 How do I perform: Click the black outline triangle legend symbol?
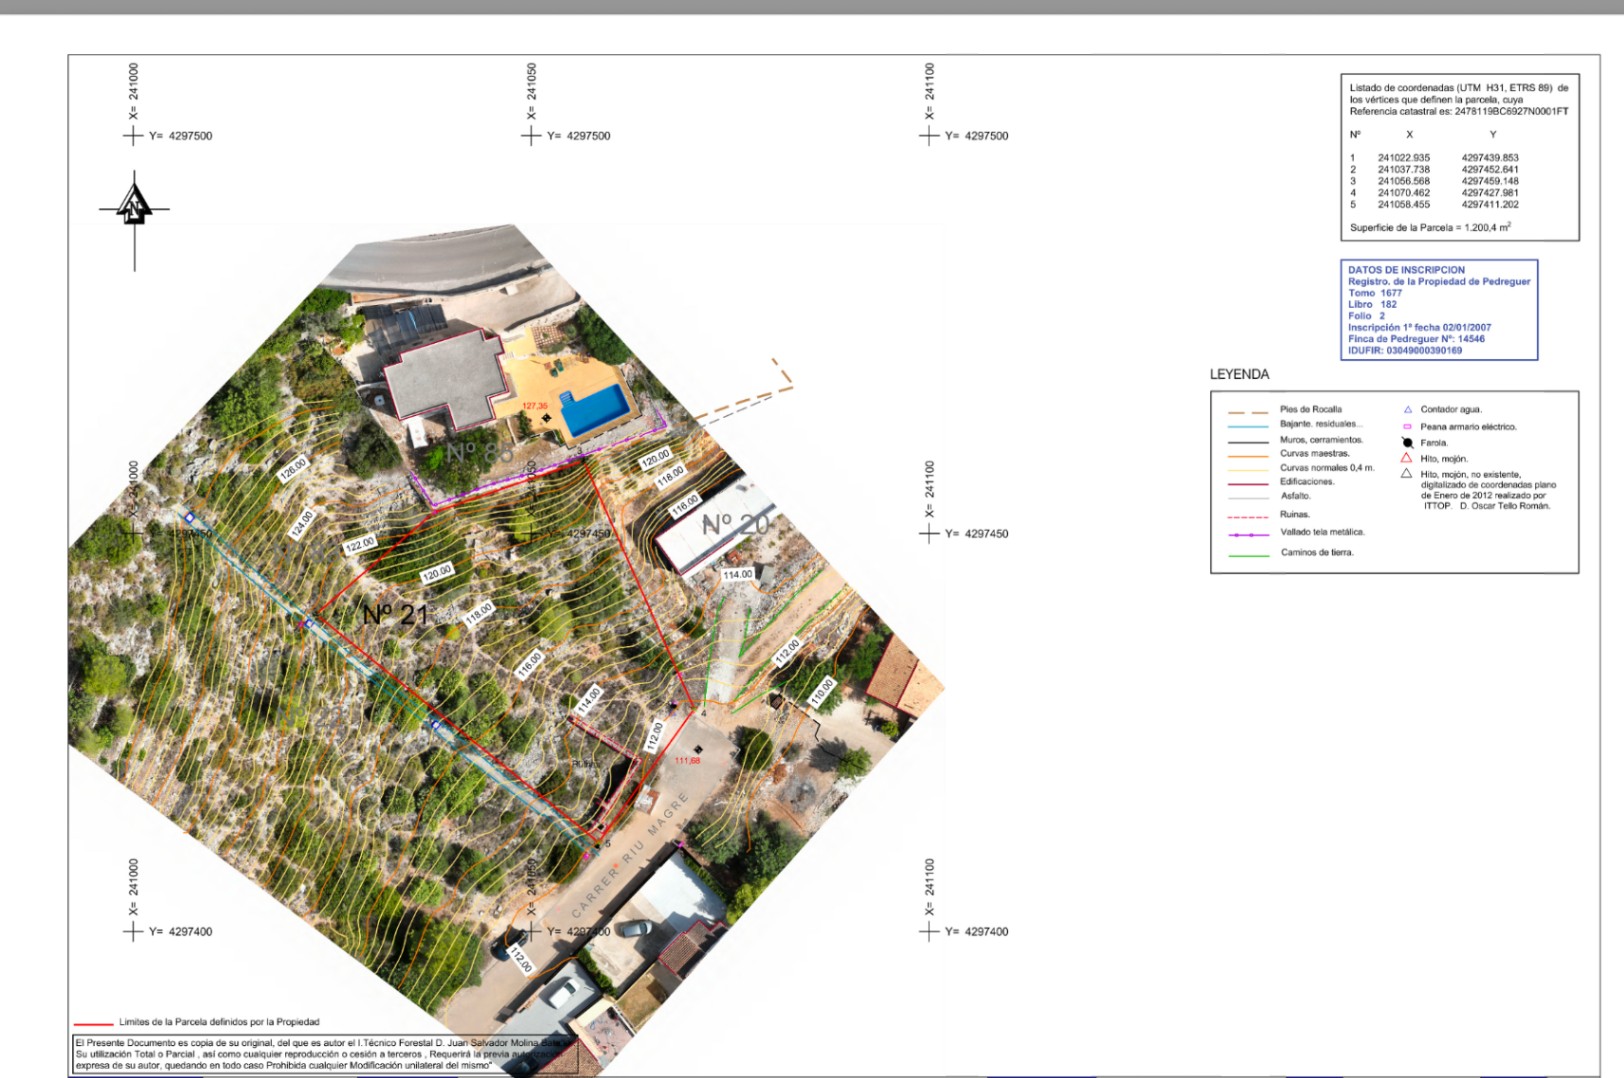(x=1406, y=474)
